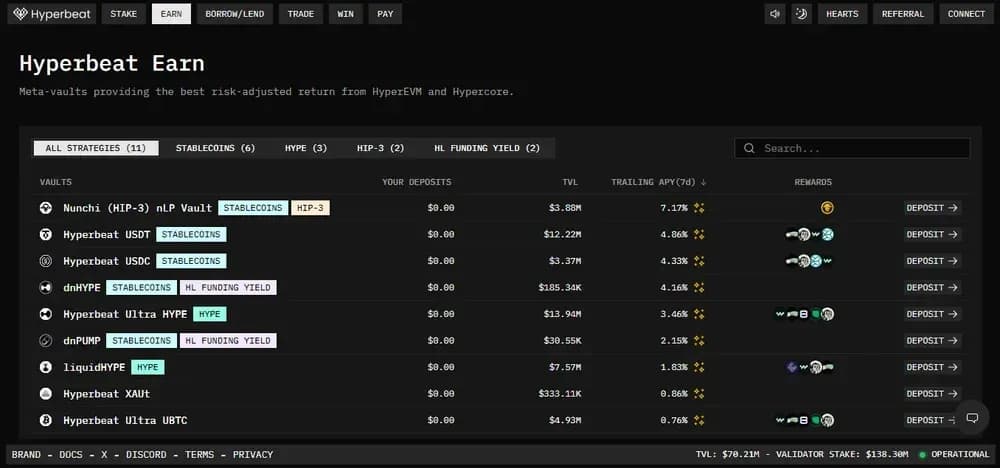Screen dimensions: 1000x468
Task: Click the sparkle icon beside 7.17% APY
Action: click(x=699, y=208)
